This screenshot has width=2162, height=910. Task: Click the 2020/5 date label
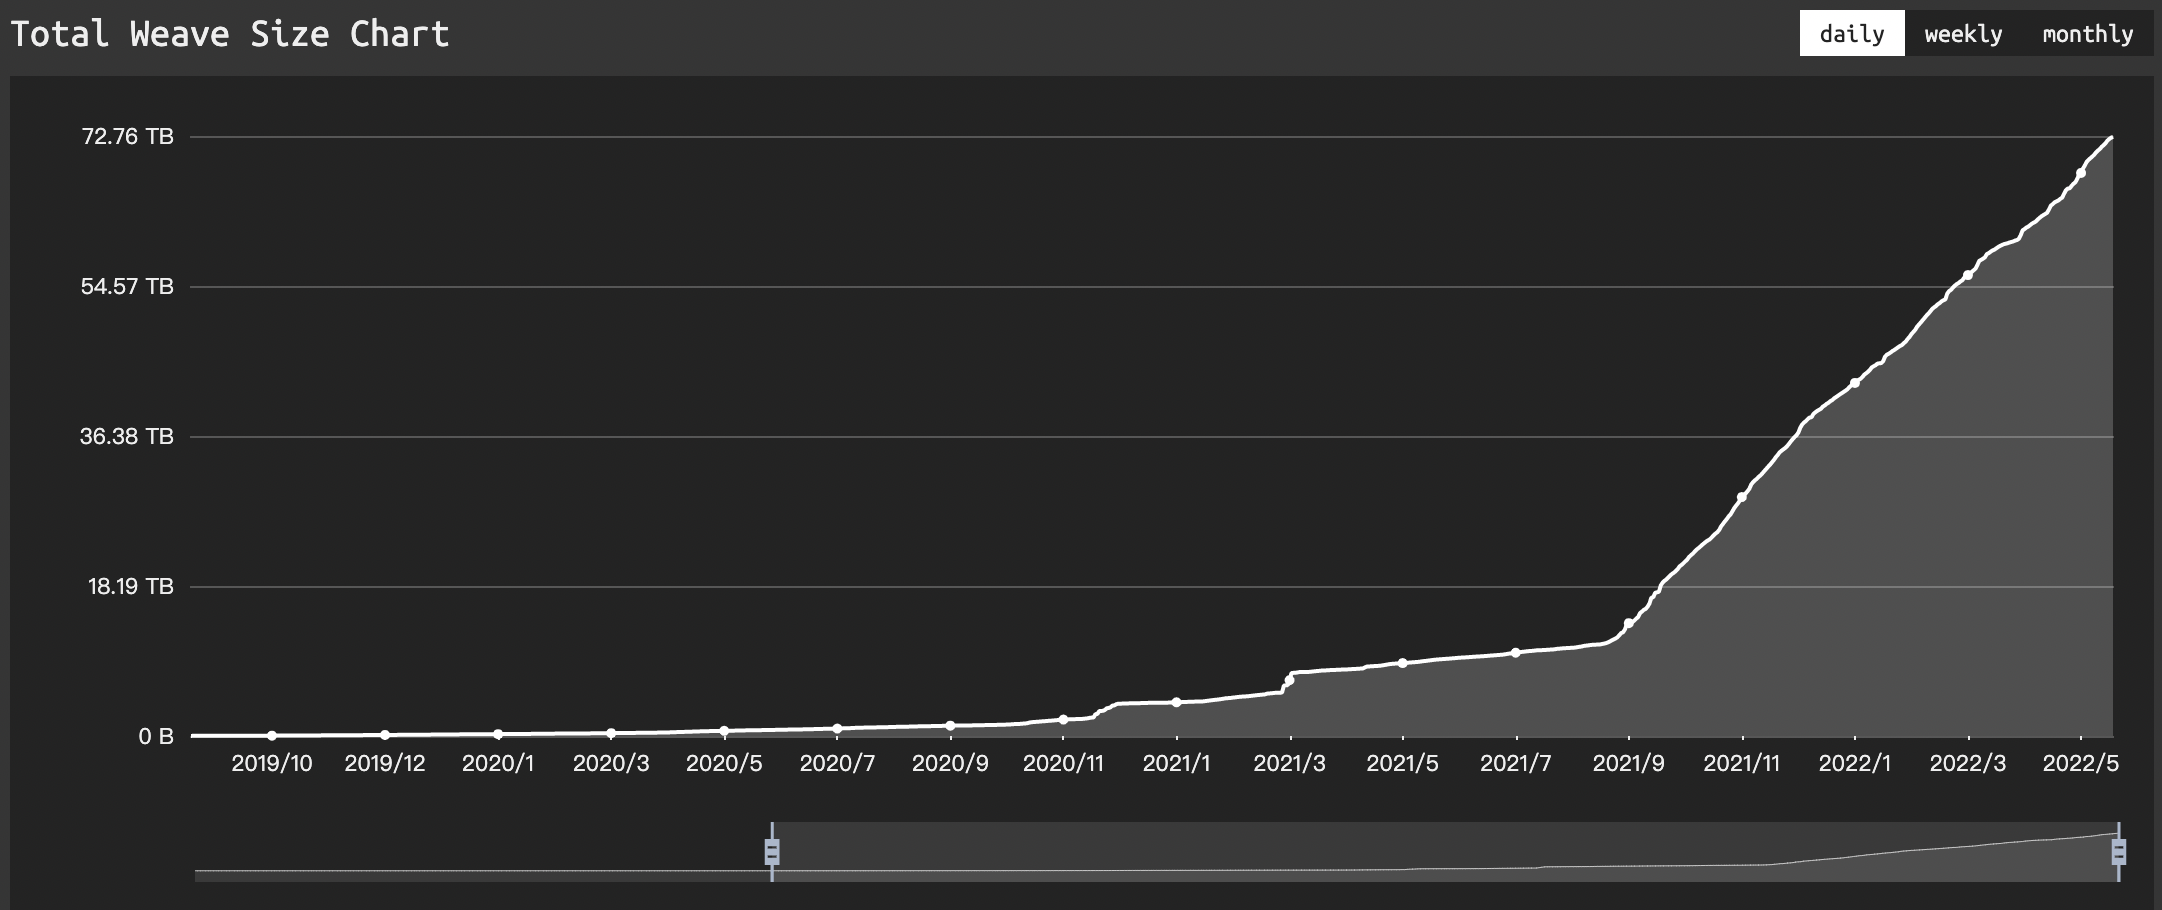tap(724, 764)
